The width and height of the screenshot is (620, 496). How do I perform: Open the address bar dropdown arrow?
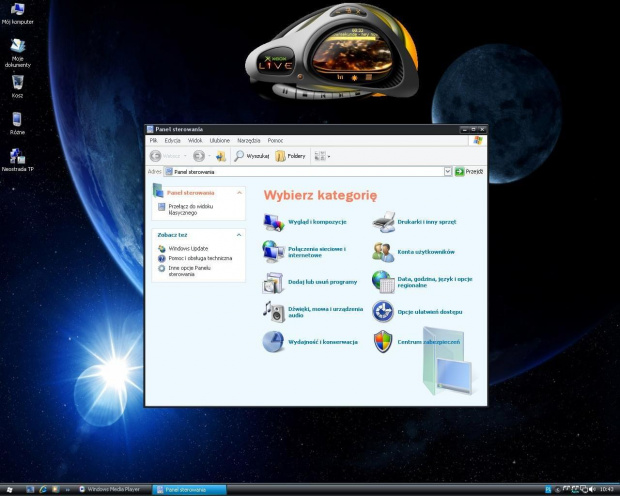pos(448,172)
